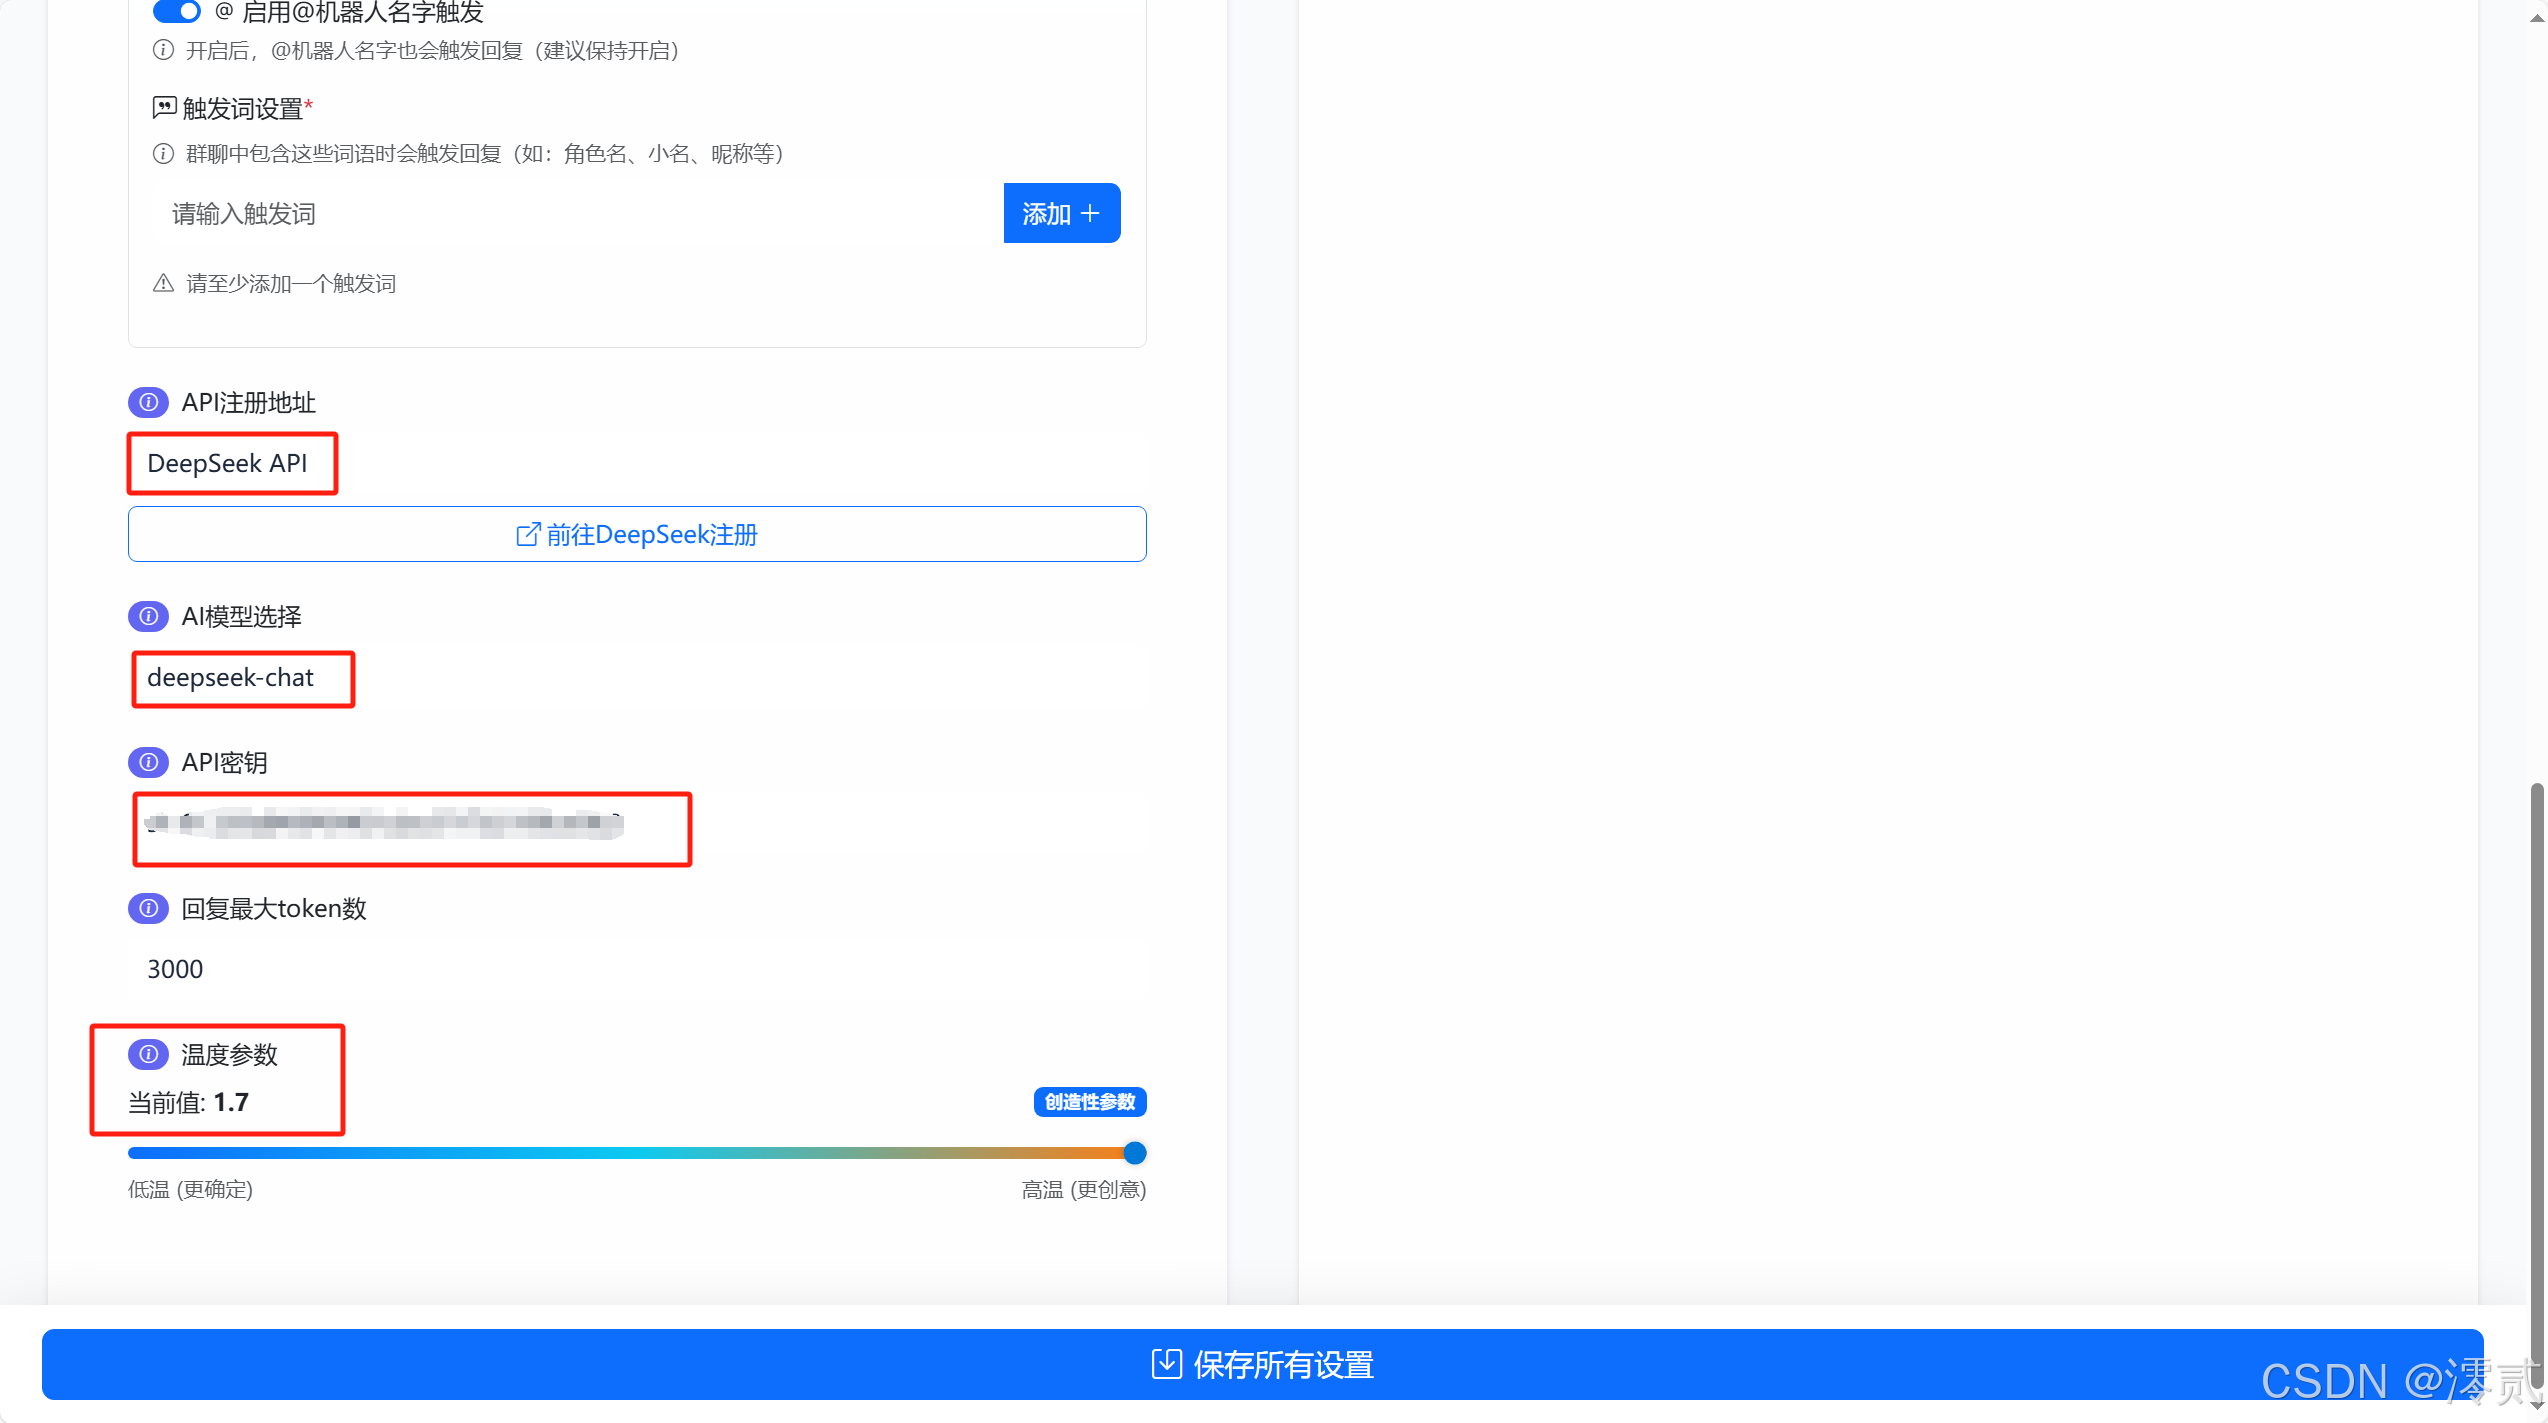Click info circle before 开启后 hint text

click(x=163, y=50)
